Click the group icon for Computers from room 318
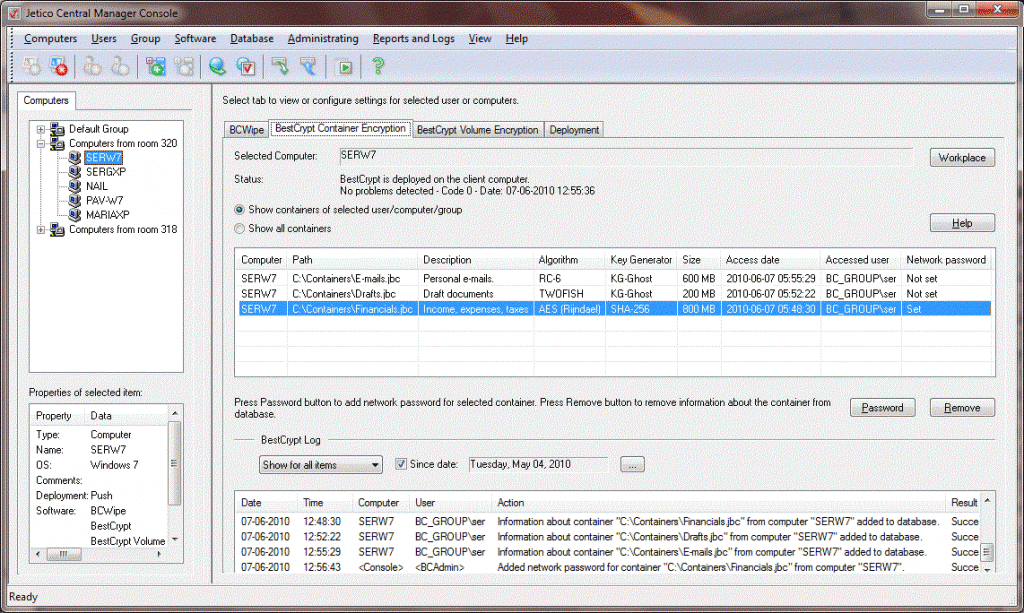The height and width of the screenshot is (613, 1024). [57, 230]
